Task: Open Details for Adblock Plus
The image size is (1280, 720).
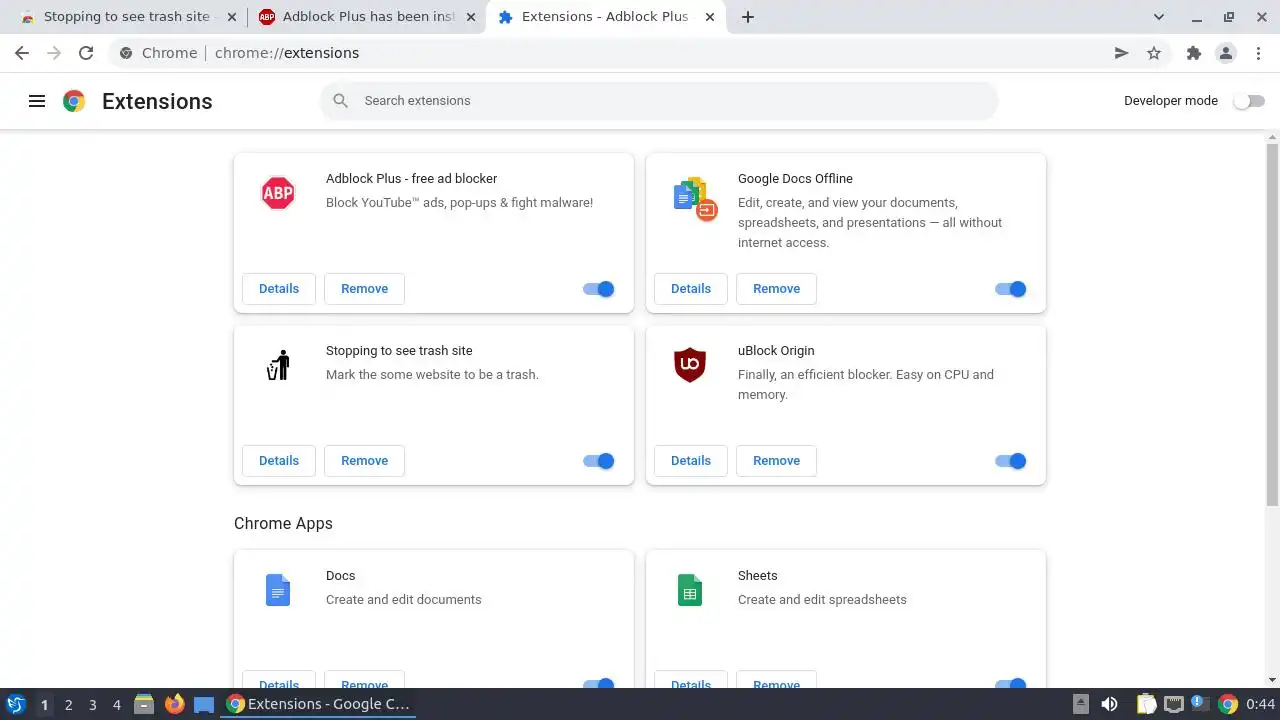Action: tap(279, 289)
